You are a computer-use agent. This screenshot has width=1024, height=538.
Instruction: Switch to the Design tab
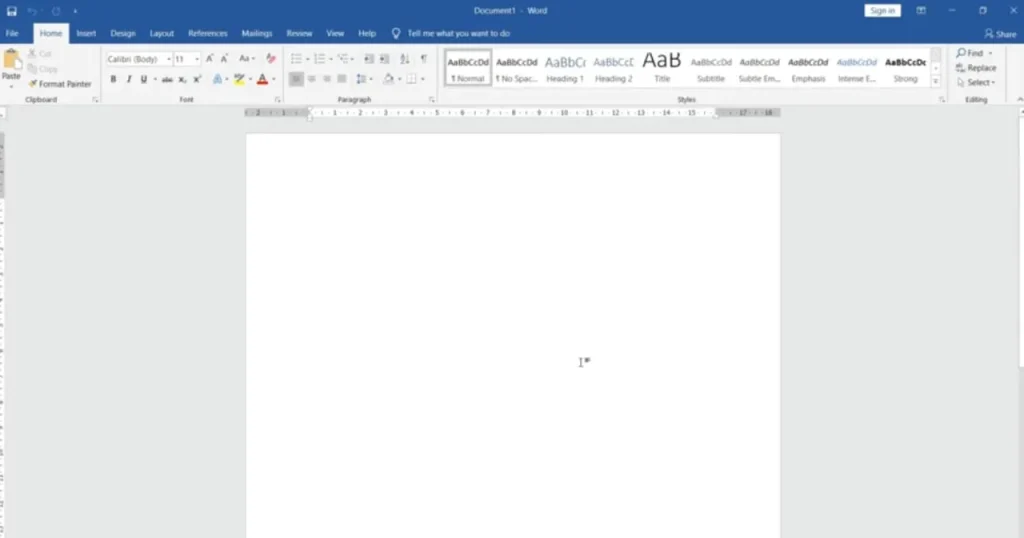pyautogui.click(x=123, y=33)
